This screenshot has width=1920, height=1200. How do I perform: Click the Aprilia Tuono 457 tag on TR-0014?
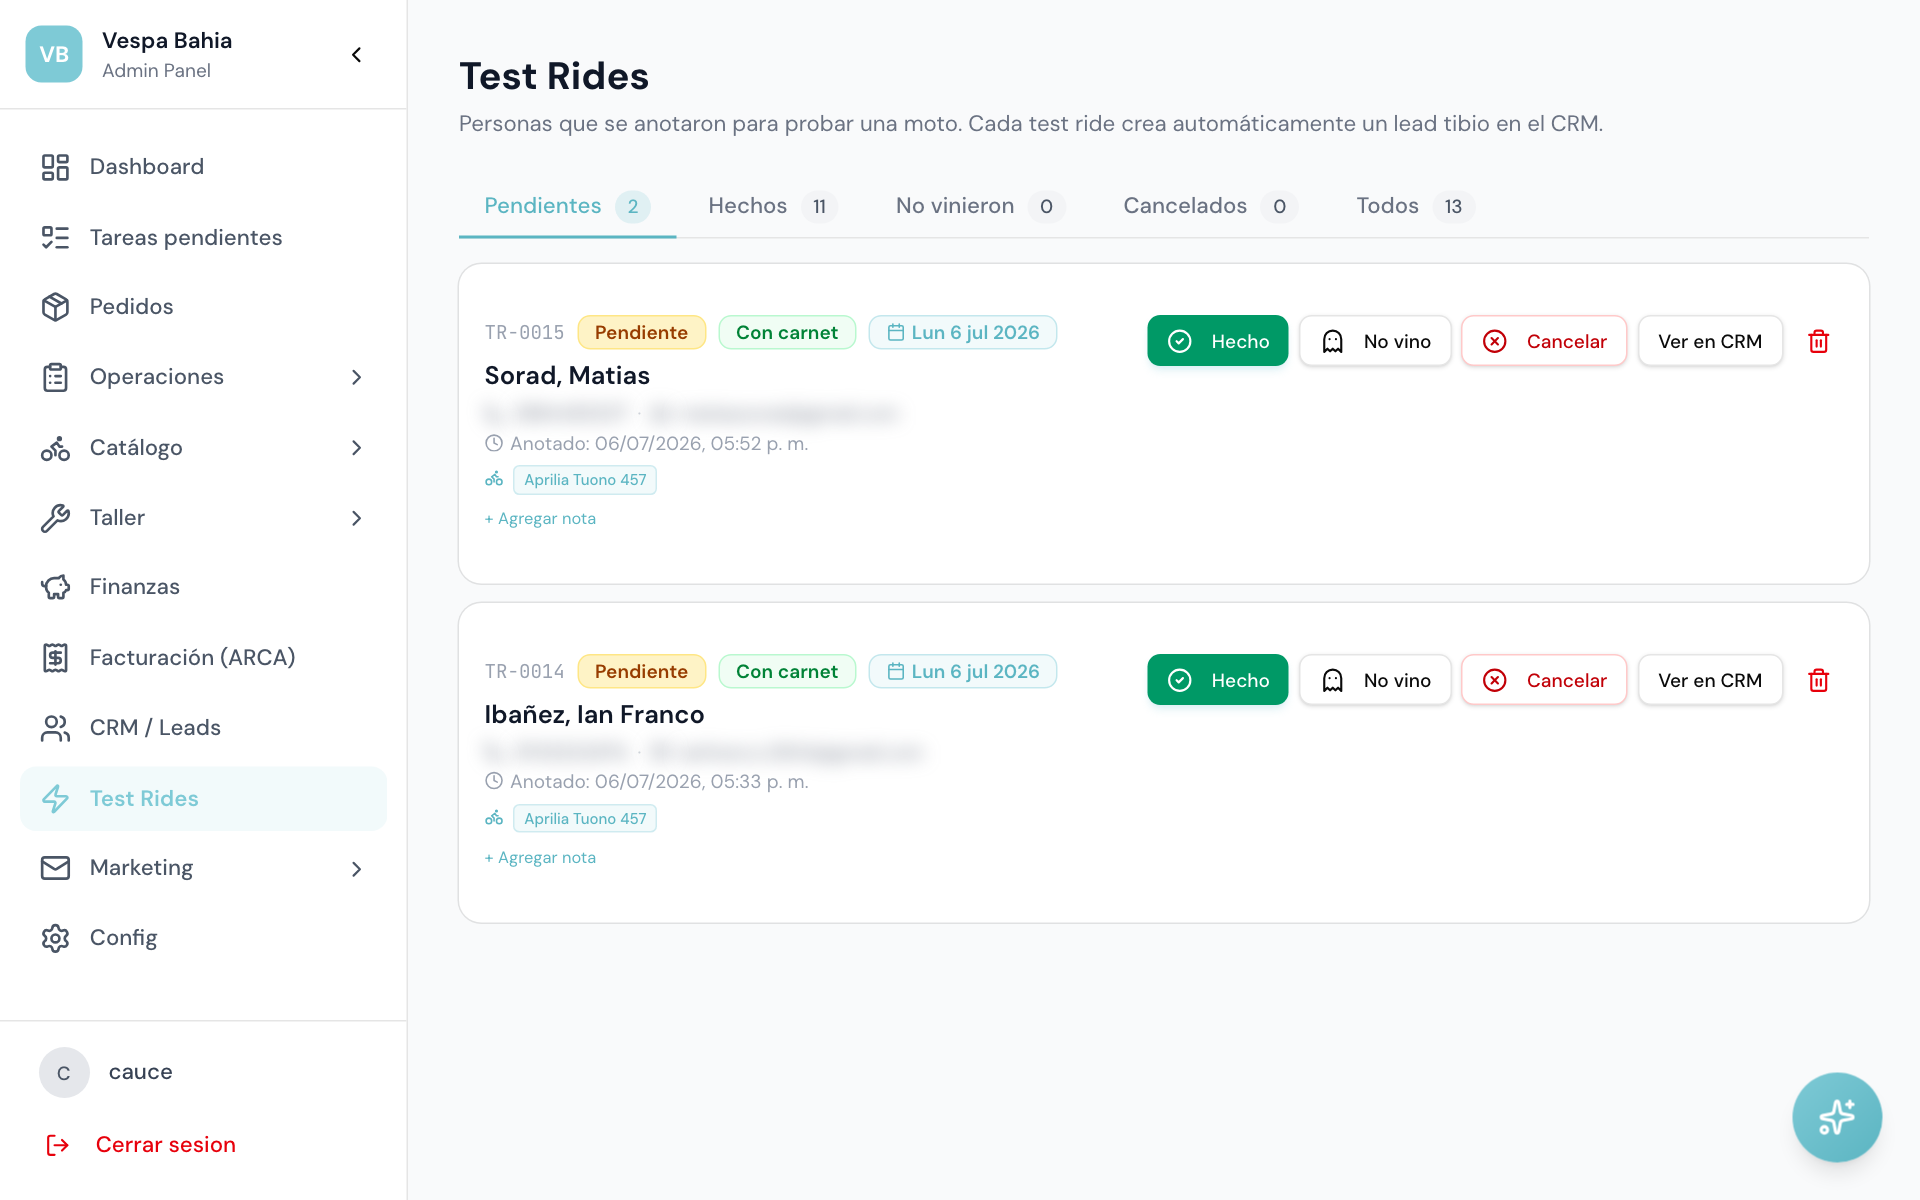585,819
